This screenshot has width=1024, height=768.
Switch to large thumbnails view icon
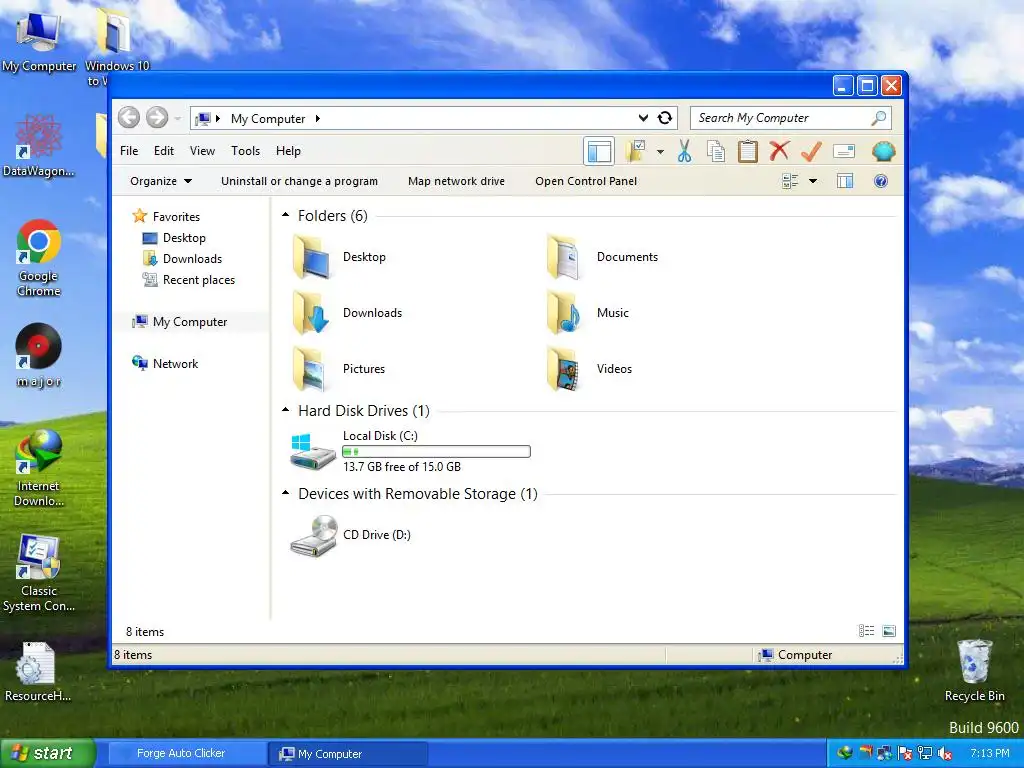(889, 631)
